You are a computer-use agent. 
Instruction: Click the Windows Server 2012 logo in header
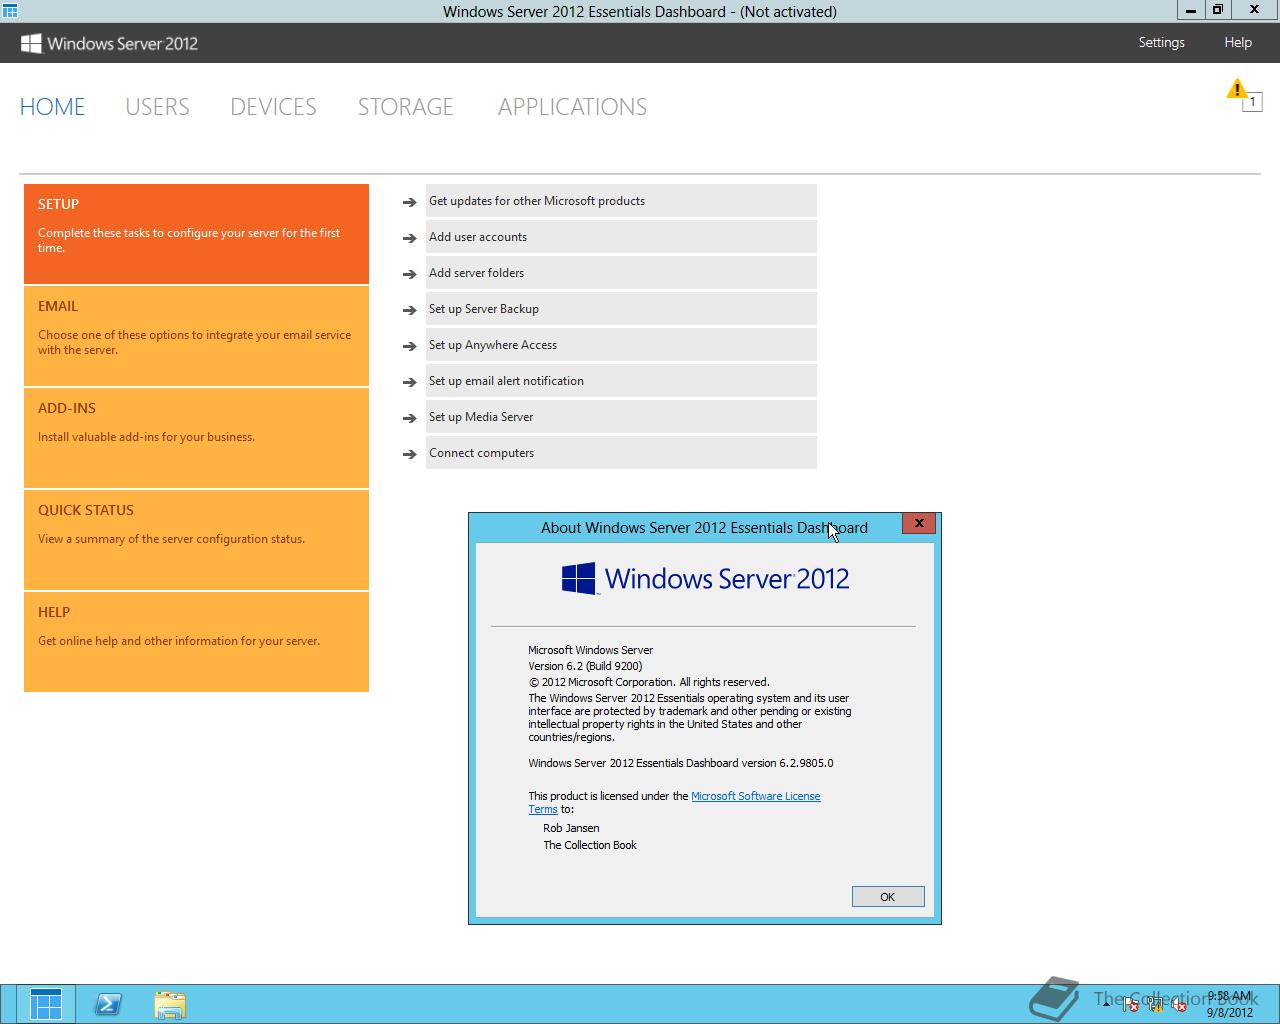[109, 43]
